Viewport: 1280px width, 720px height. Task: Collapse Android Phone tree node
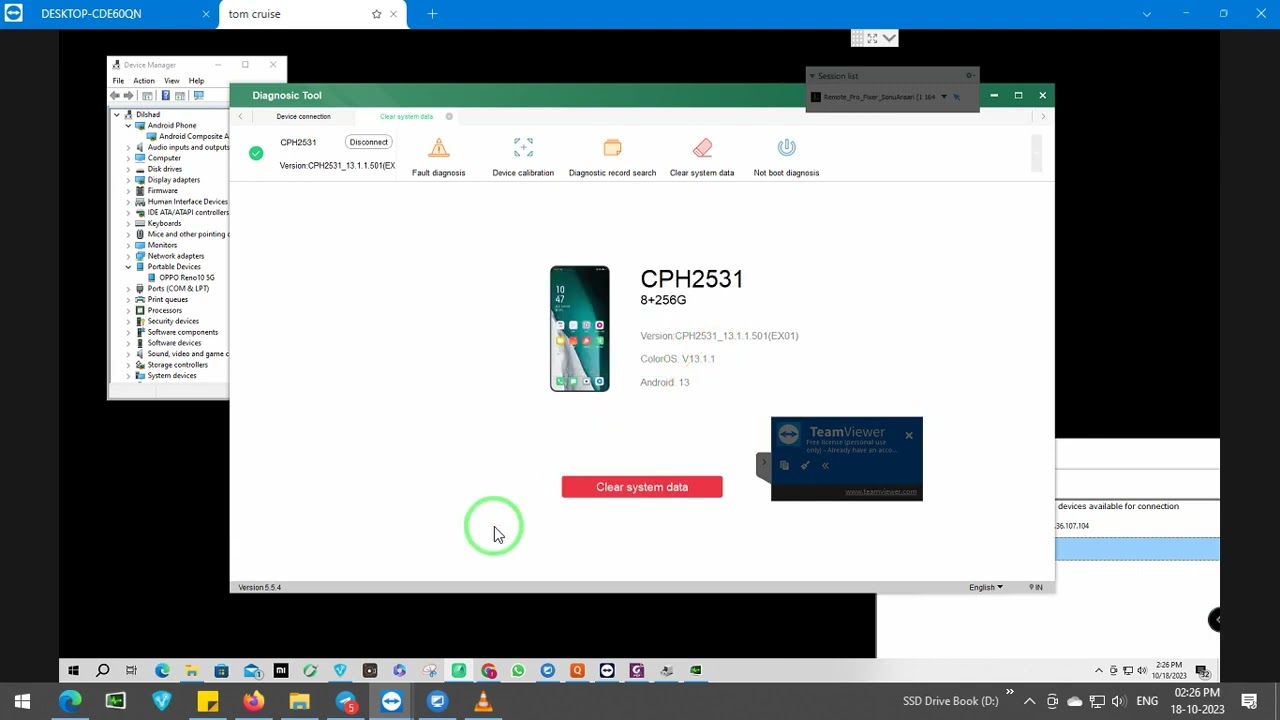pyautogui.click(x=128, y=125)
